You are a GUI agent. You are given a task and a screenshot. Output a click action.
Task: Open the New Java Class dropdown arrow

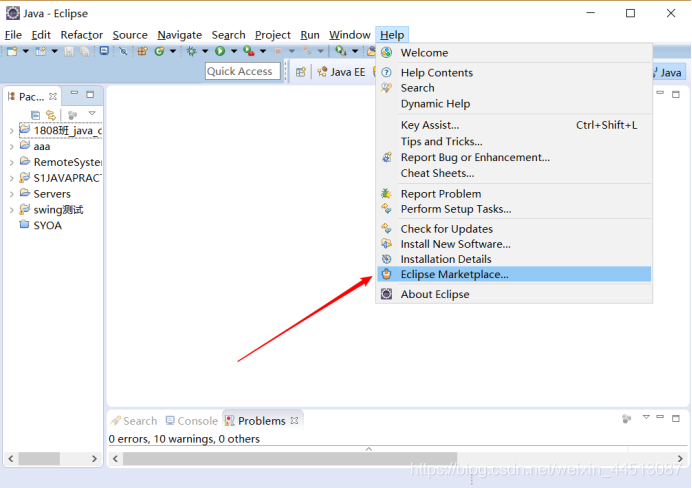pos(173,52)
